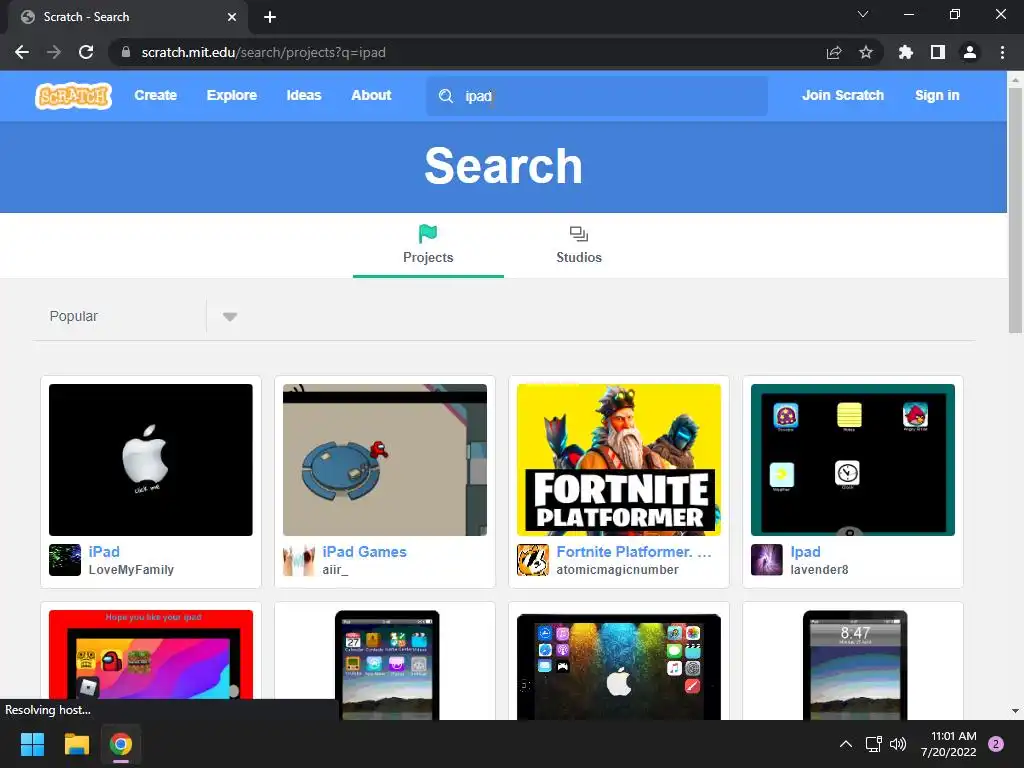Click lavender8's avatar icon
Screen dimensions: 1024x768
point(767,560)
